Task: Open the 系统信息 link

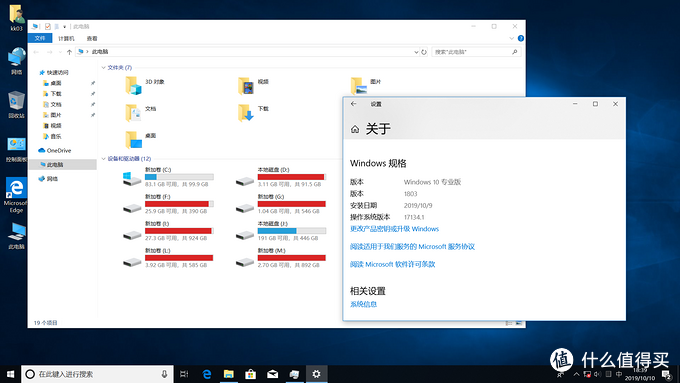Action: click(363, 304)
